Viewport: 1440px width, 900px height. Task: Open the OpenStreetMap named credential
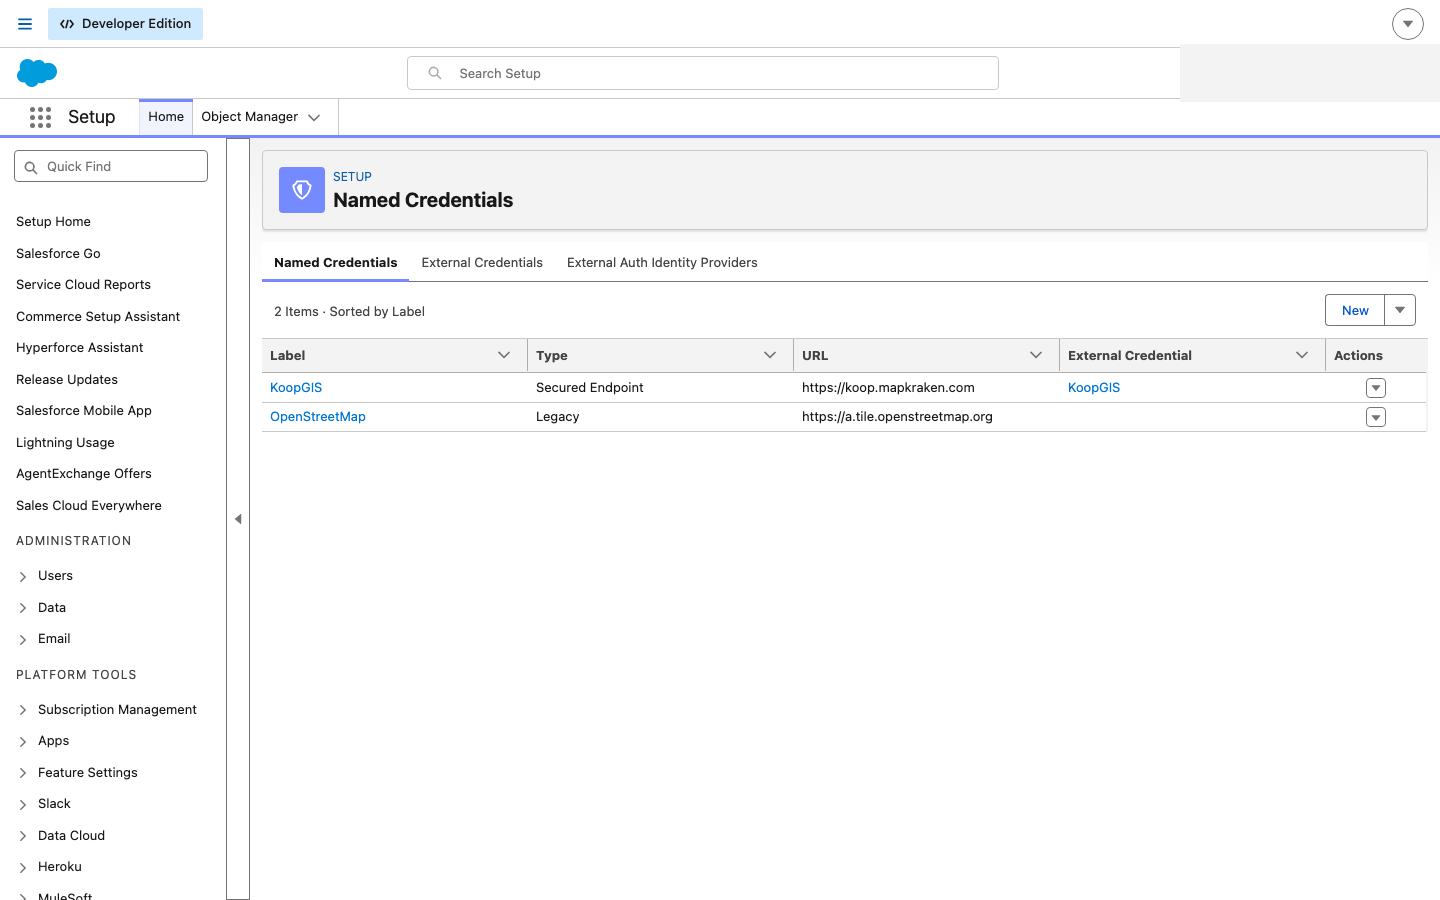(318, 416)
